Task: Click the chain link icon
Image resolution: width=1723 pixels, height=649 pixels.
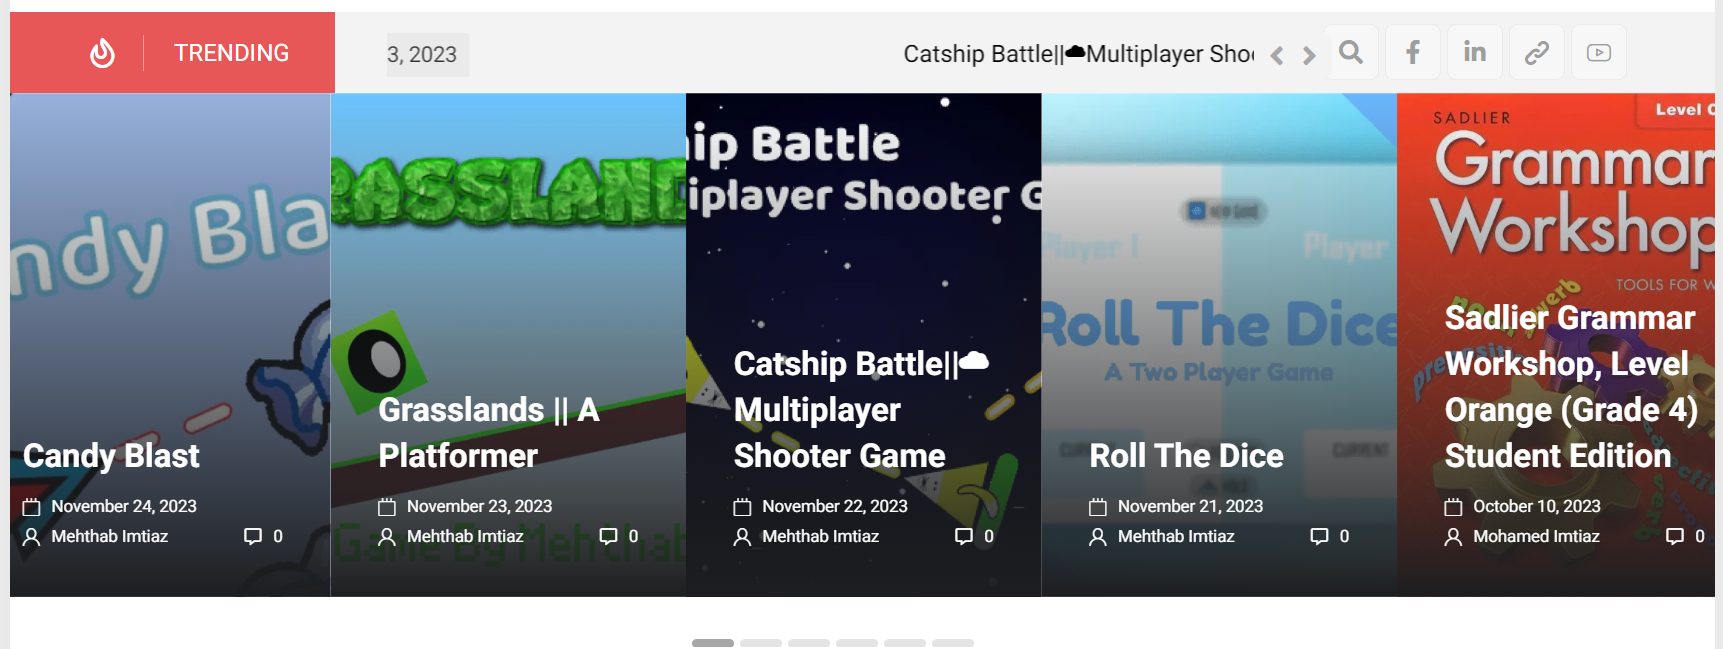Action: coord(1537,52)
